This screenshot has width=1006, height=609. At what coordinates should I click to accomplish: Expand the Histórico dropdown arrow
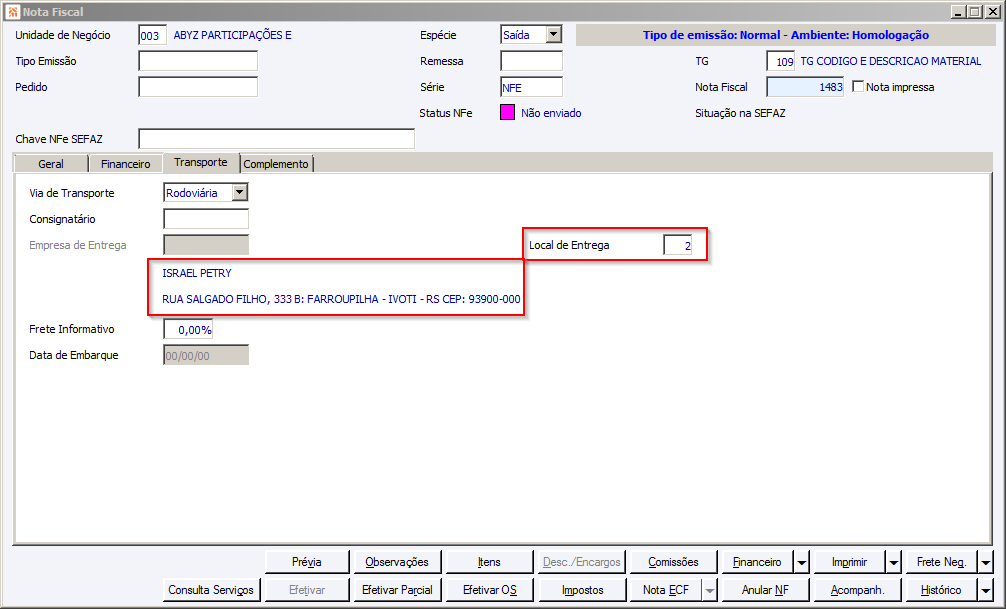click(x=985, y=590)
